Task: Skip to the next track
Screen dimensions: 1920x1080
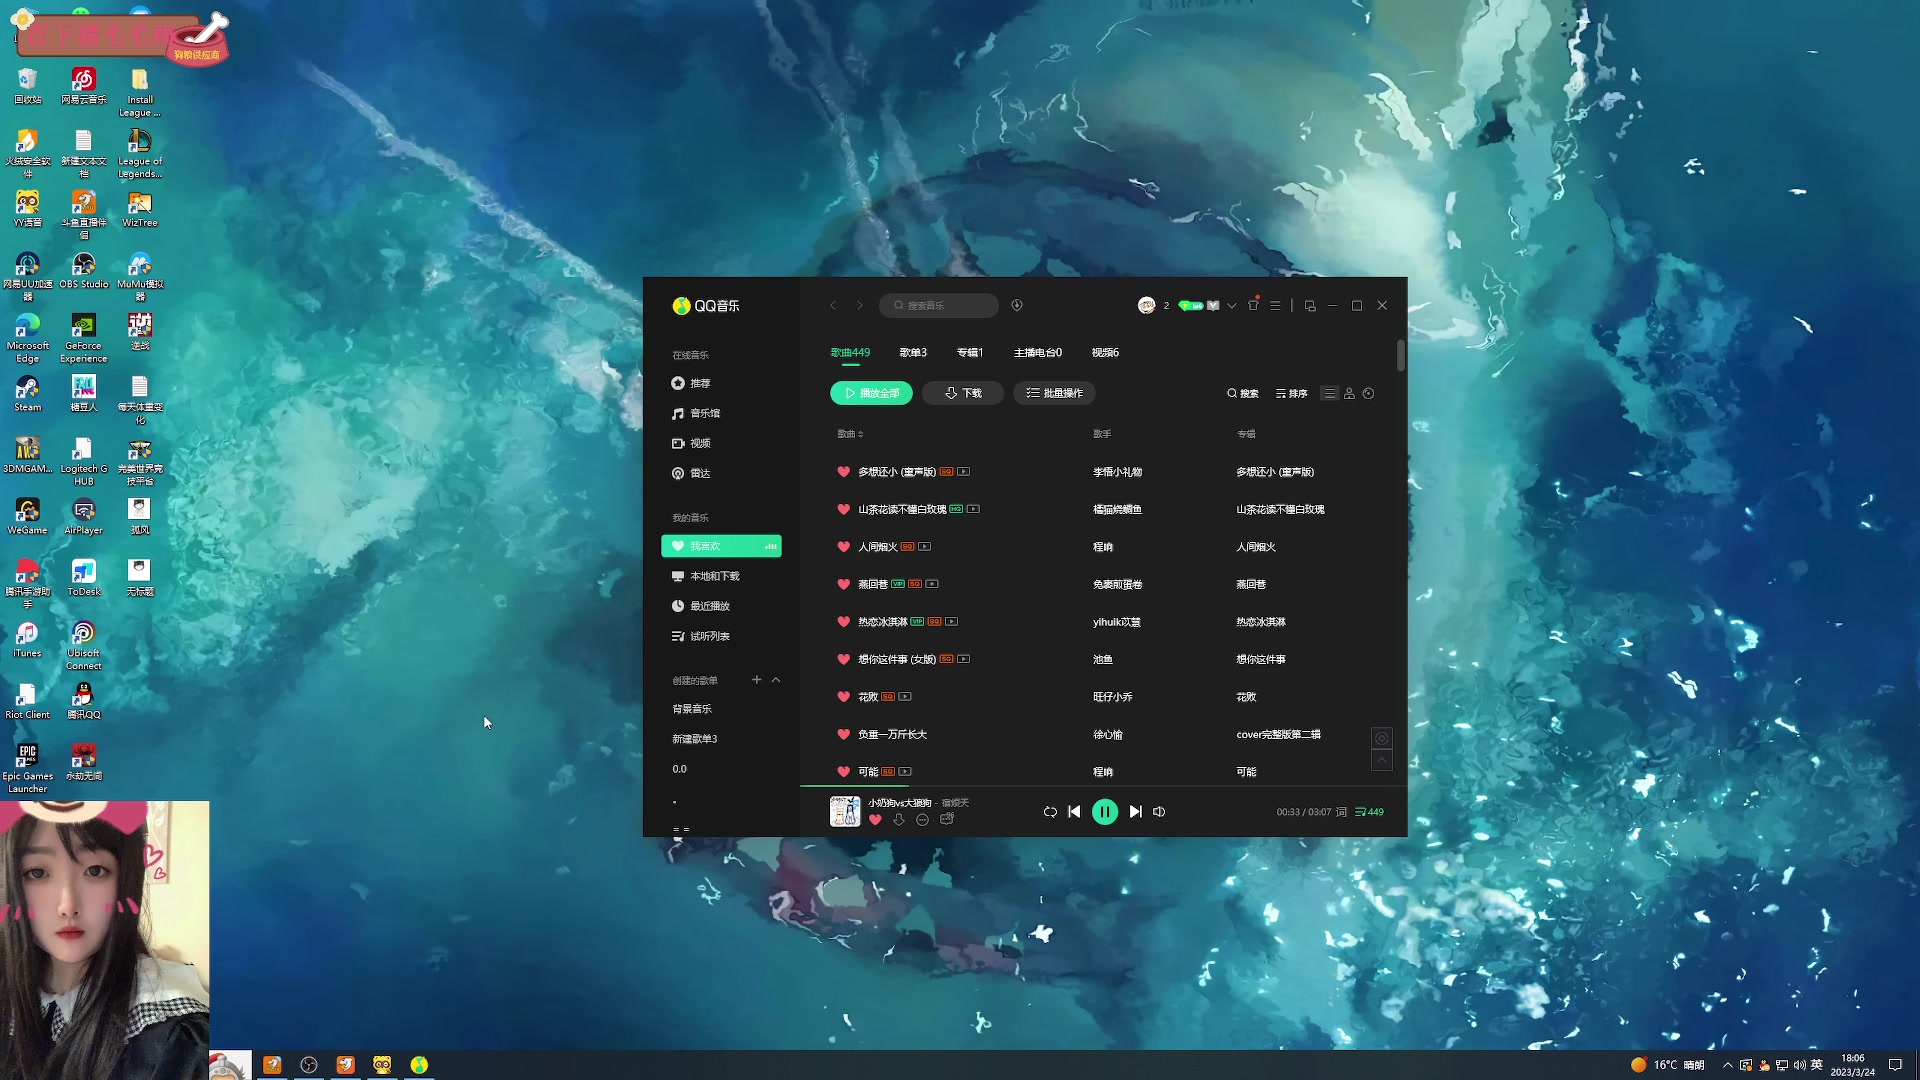Action: pyautogui.click(x=1135, y=812)
